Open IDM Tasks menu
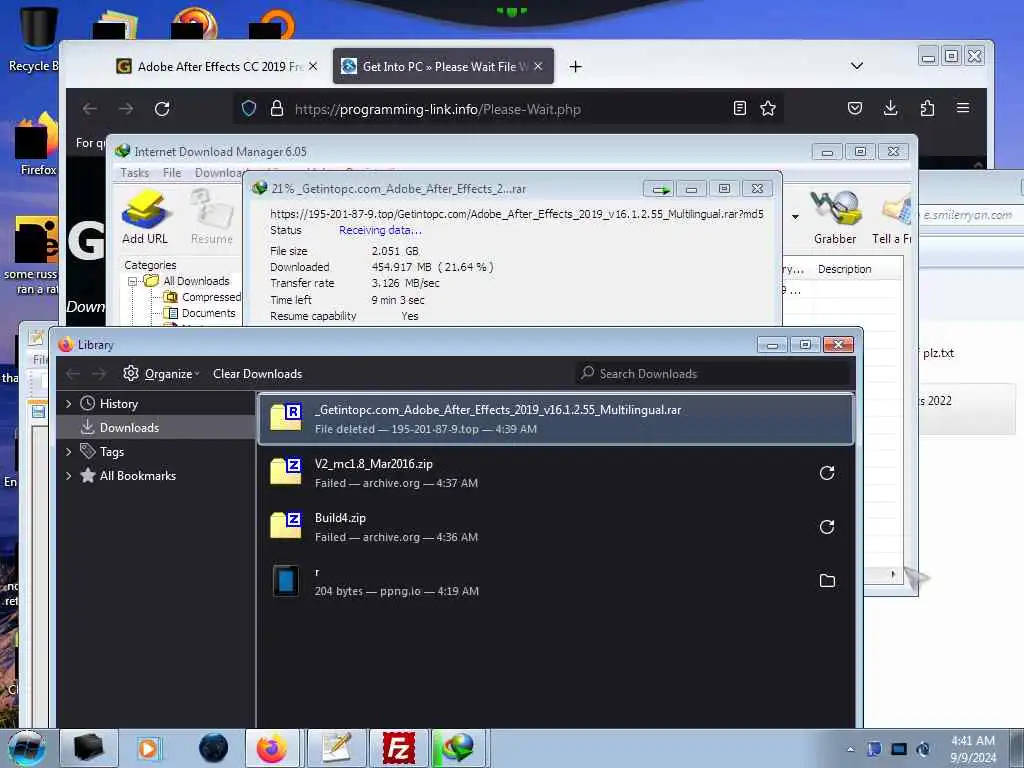Image resolution: width=1024 pixels, height=768 pixels. (135, 173)
